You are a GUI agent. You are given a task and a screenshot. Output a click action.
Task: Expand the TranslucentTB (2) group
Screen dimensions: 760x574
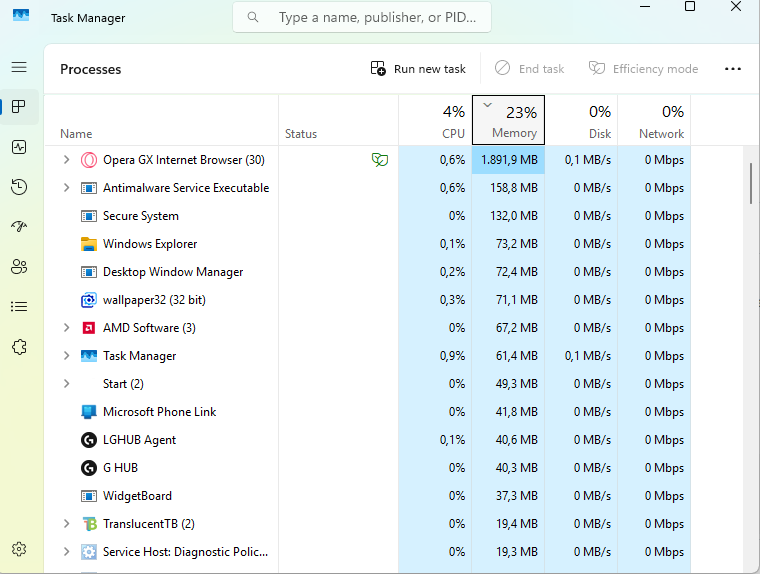tap(66, 524)
